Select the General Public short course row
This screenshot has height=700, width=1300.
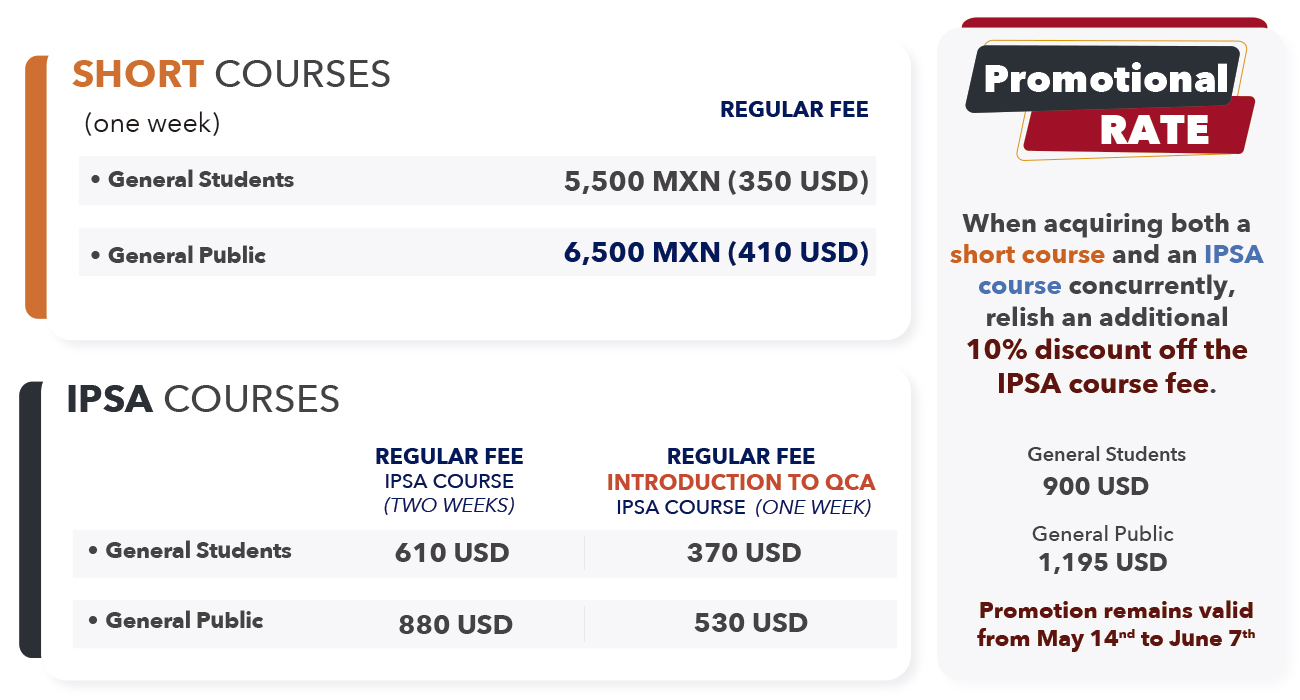tap(477, 252)
